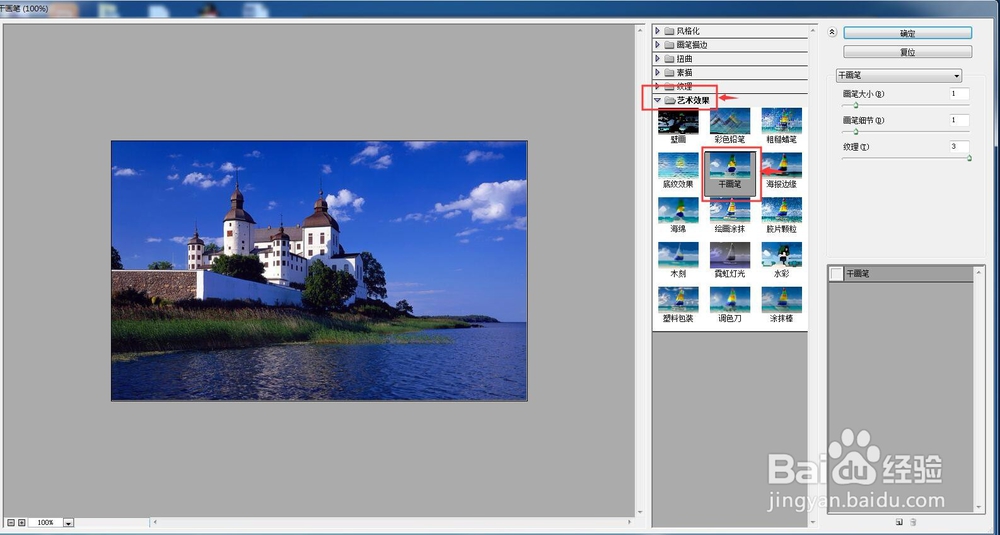The width and height of the screenshot is (1000, 535).
Task: Click the preview vertical scrollbar
Action: click(x=640, y=271)
